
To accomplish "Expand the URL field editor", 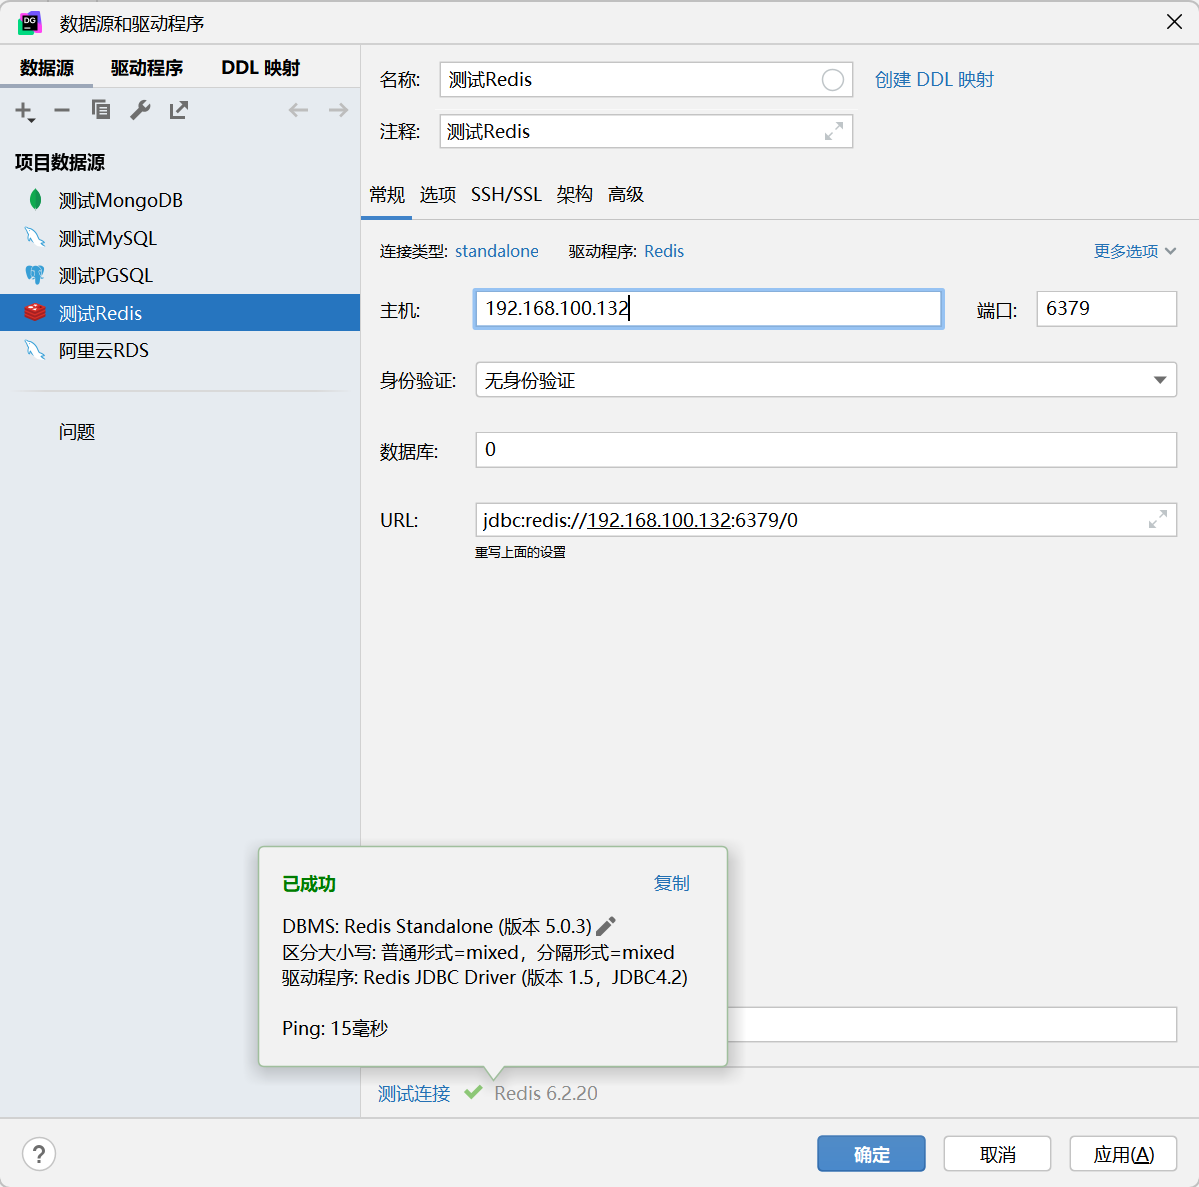I will [x=1158, y=520].
